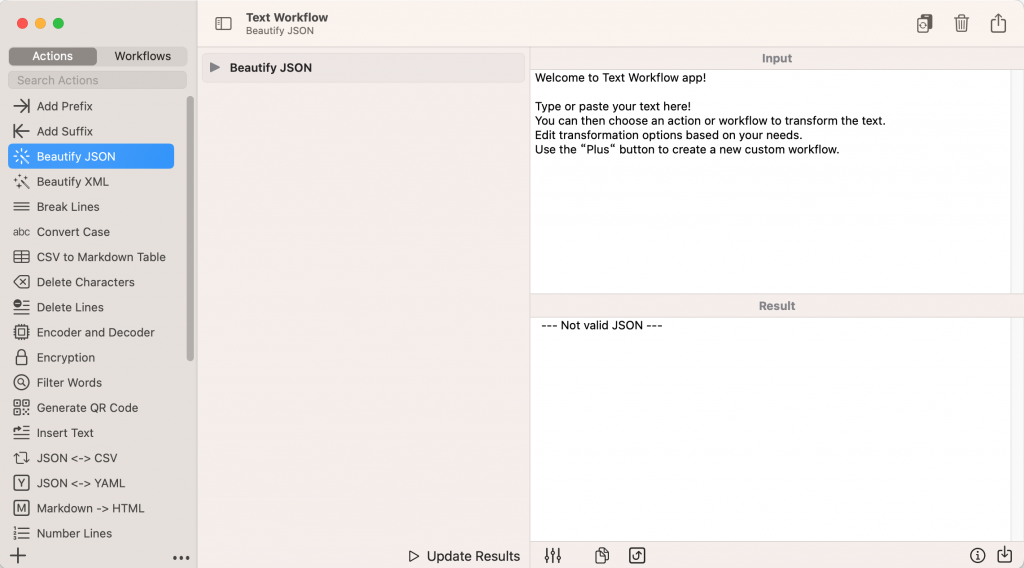Click the Update Results button
The width and height of the screenshot is (1024, 568).
(x=464, y=556)
